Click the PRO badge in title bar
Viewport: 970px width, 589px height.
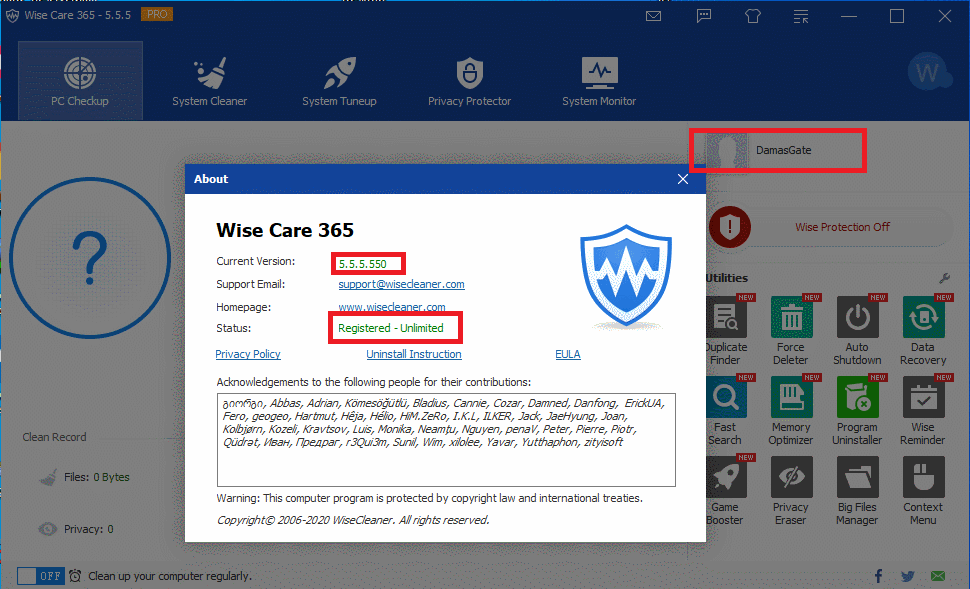click(x=157, y=14)
